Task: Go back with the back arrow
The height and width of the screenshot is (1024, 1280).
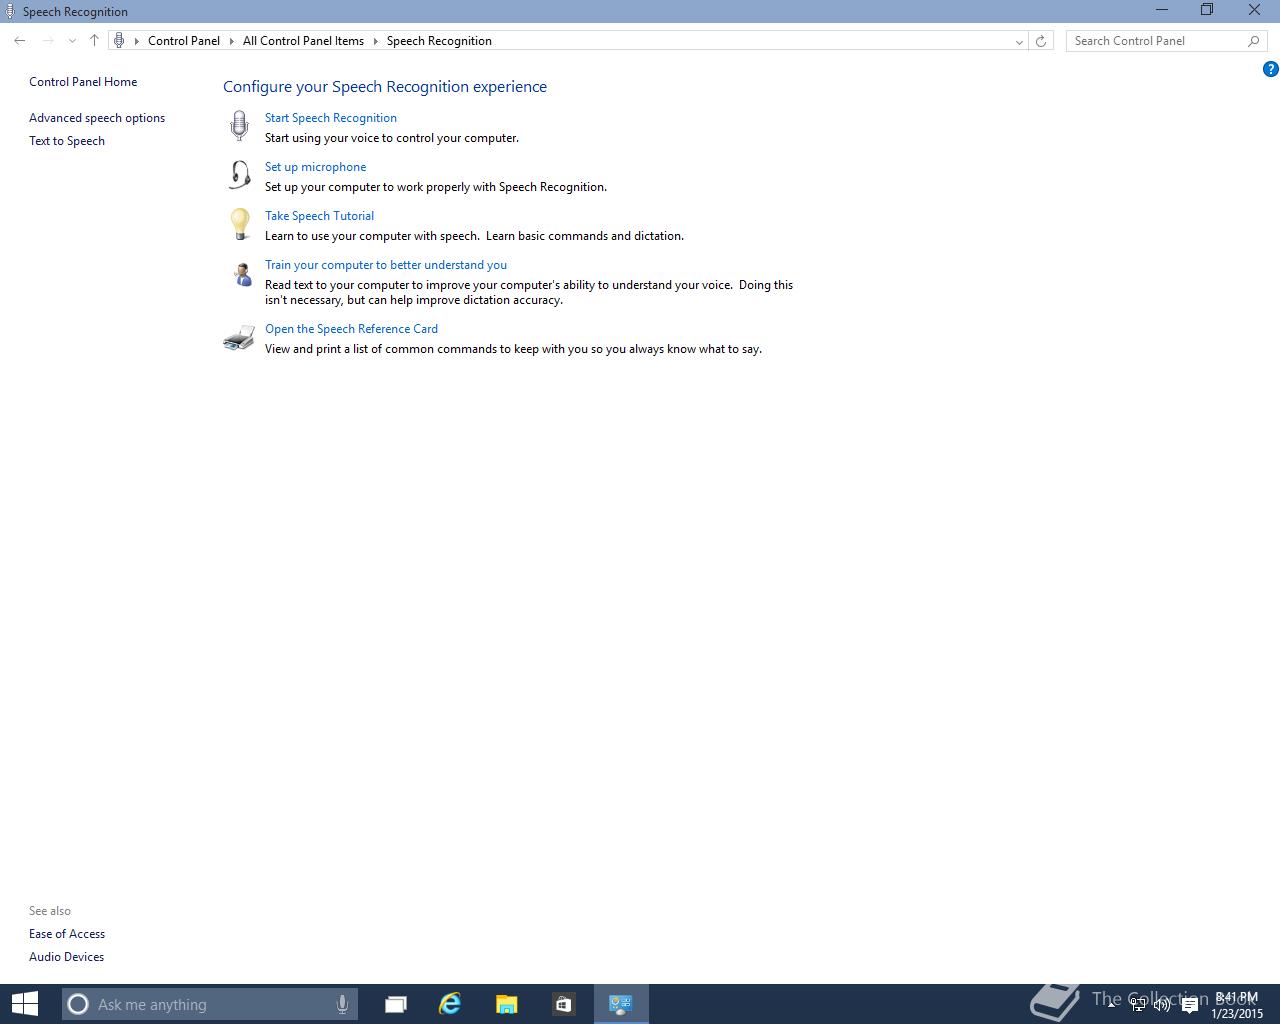Action: 20,41
